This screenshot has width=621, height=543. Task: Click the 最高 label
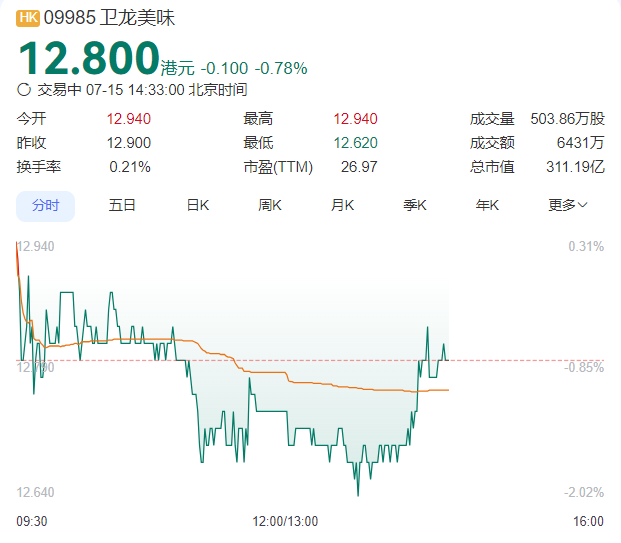point(258,119)
